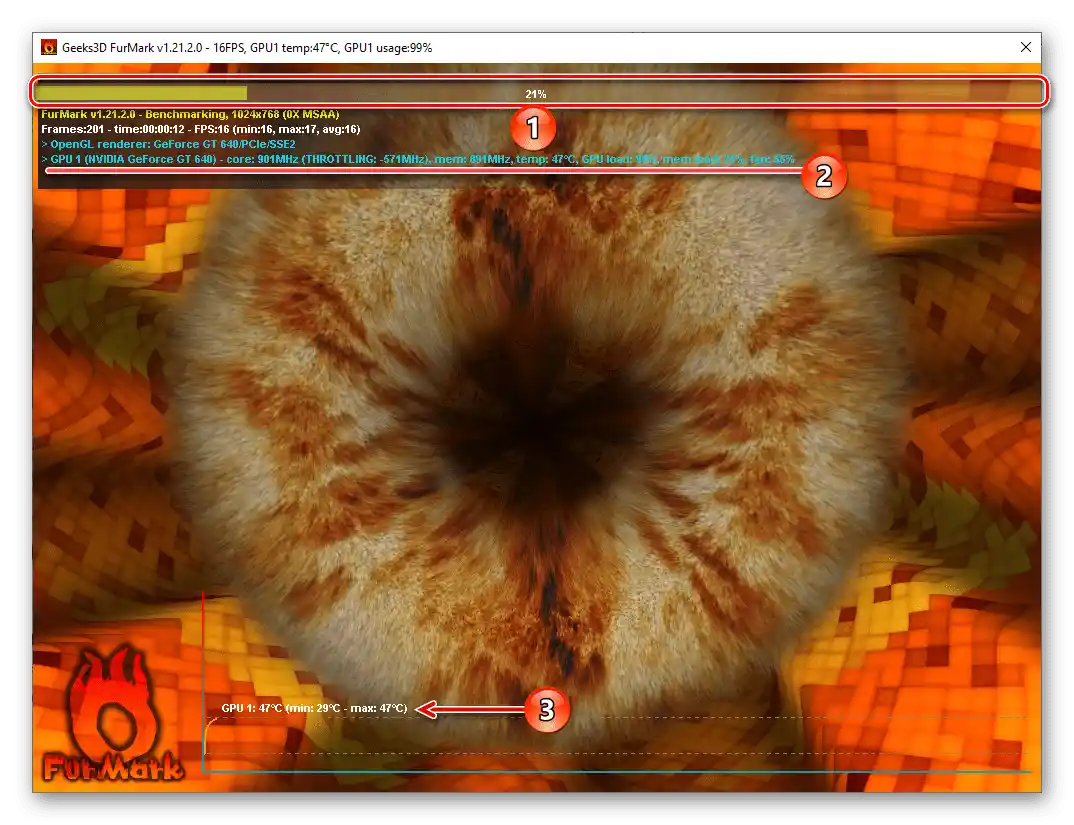Click 'OpenGL renderer: GeForce GT 640/PCIe/SSE2' line

tap(168, 145)
